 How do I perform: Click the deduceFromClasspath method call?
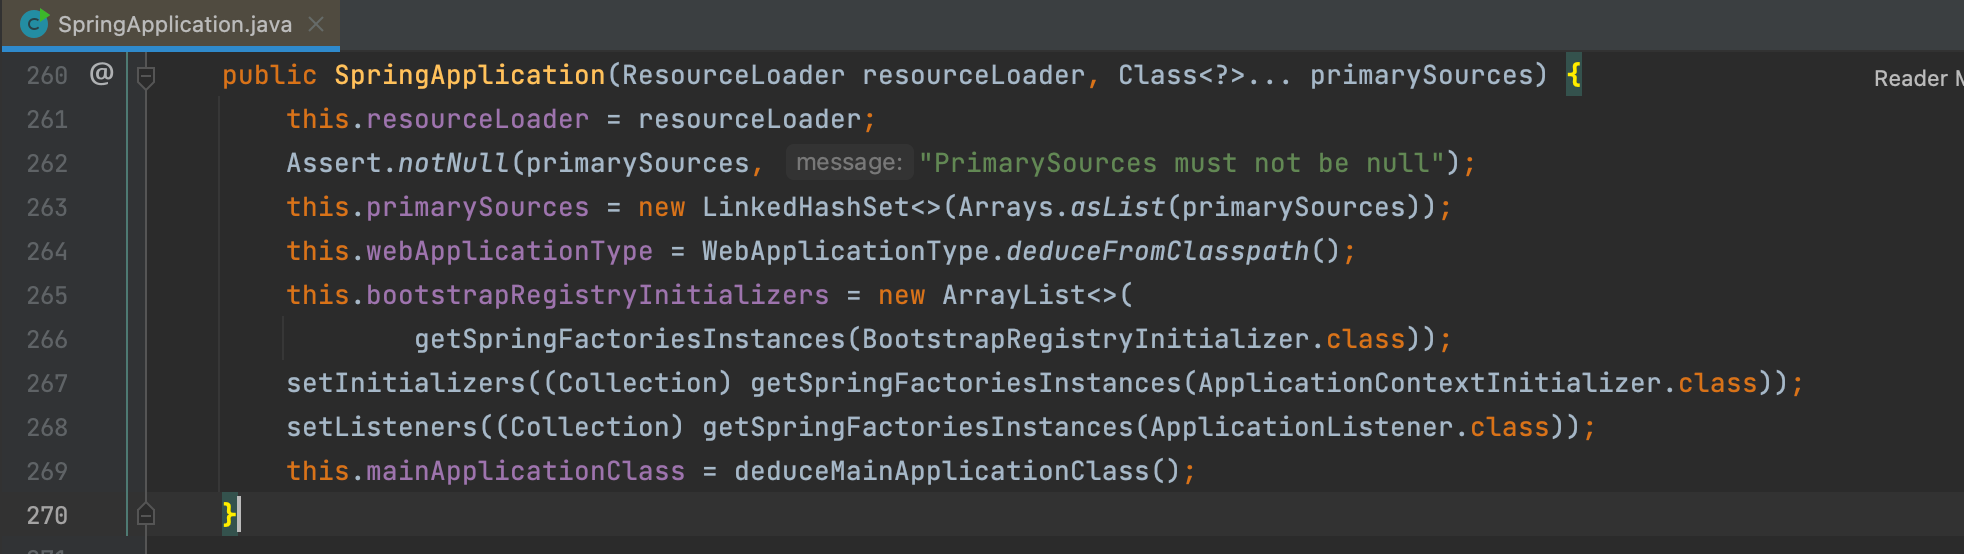tap(1157, 251)
